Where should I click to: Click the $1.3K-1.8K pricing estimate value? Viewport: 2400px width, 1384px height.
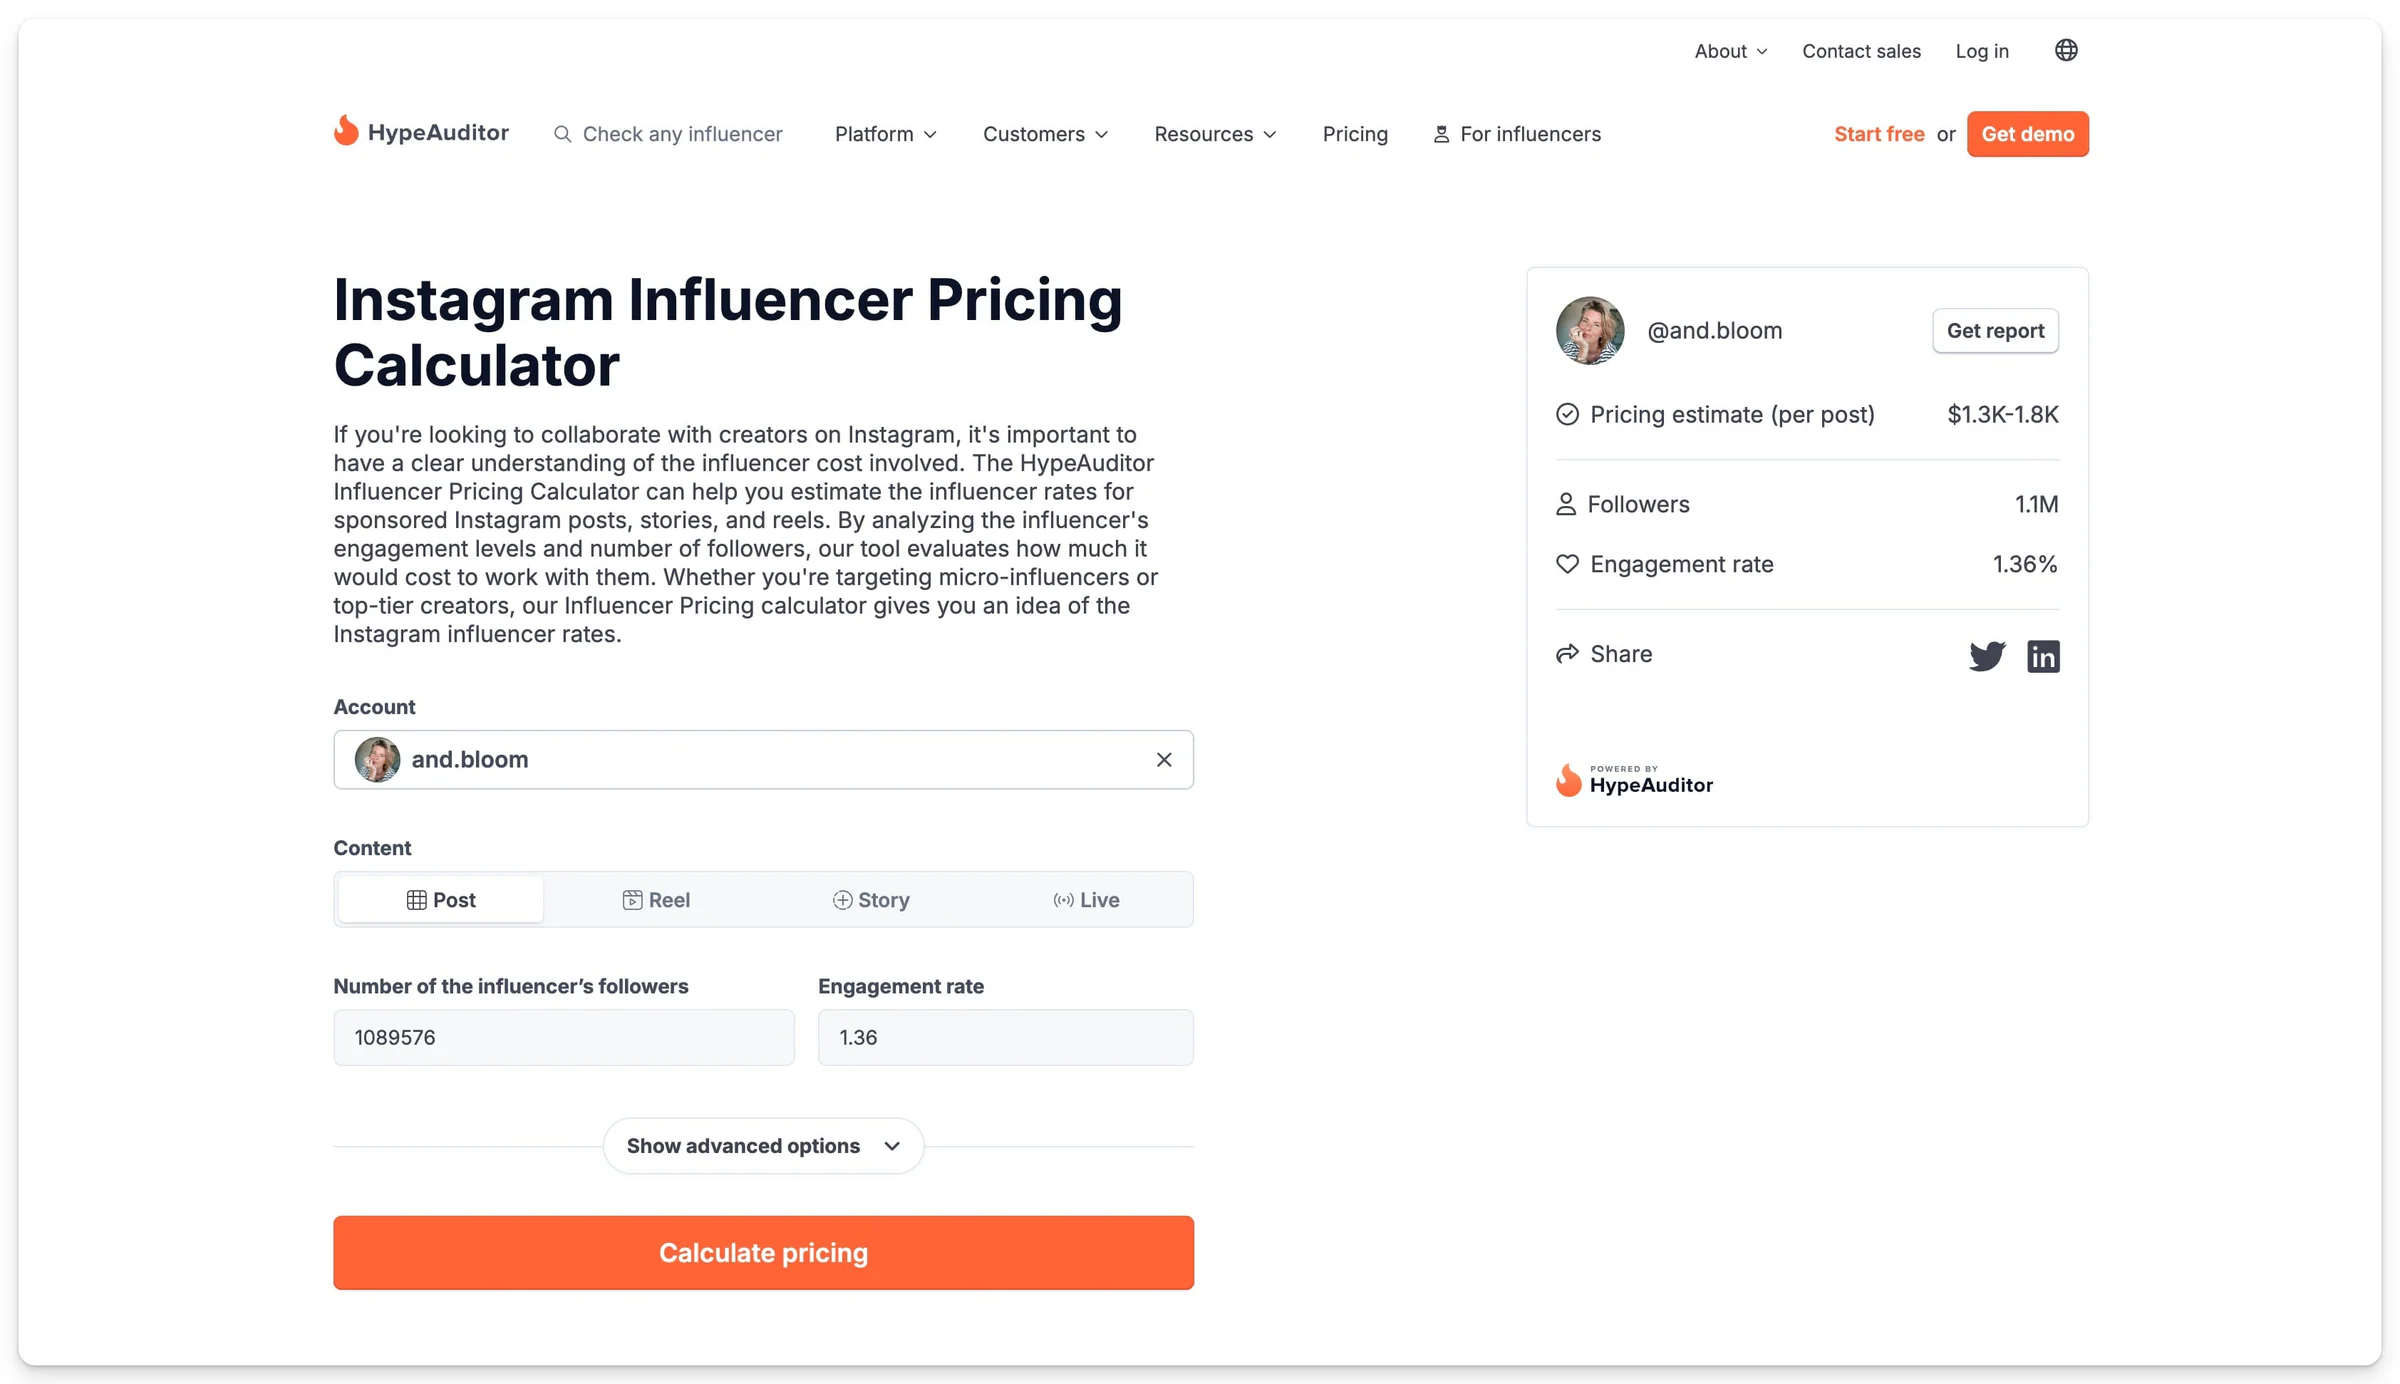click(2003, 415)
